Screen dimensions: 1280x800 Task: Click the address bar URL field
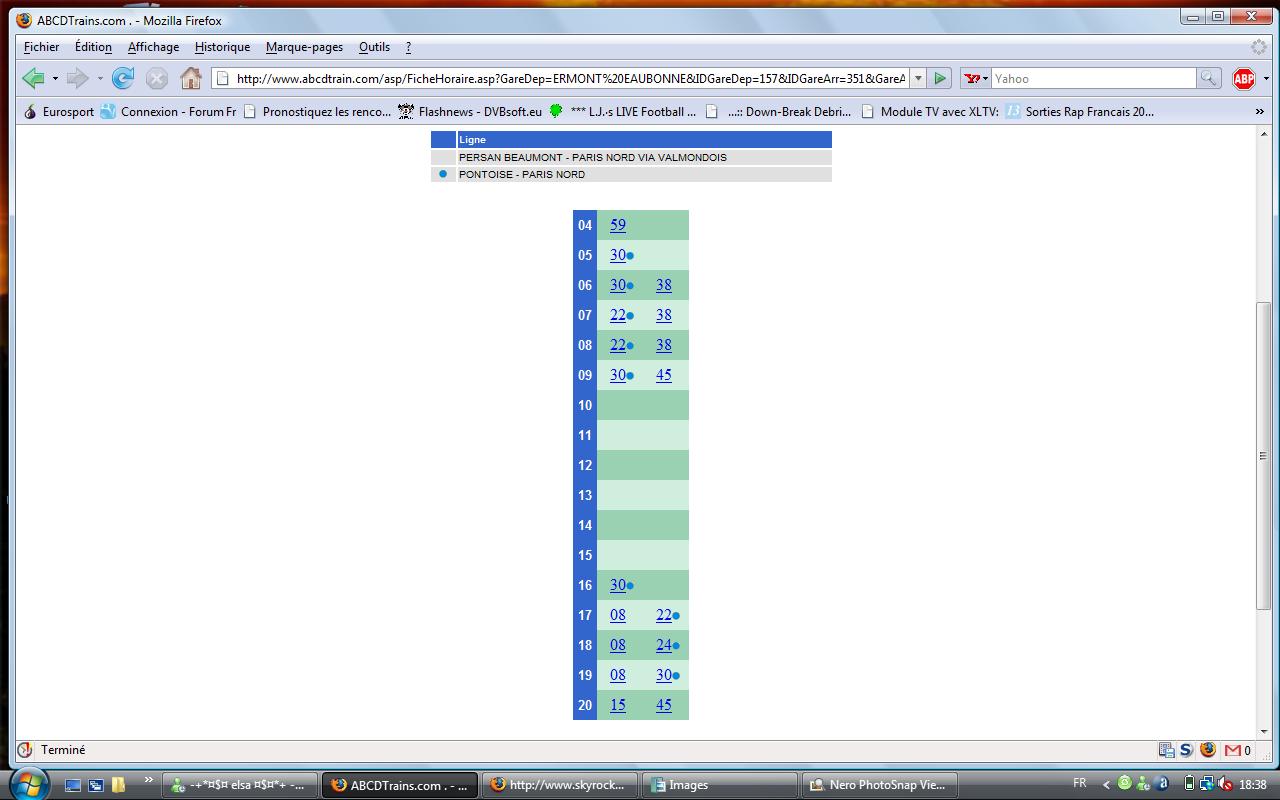pos(570,78)
